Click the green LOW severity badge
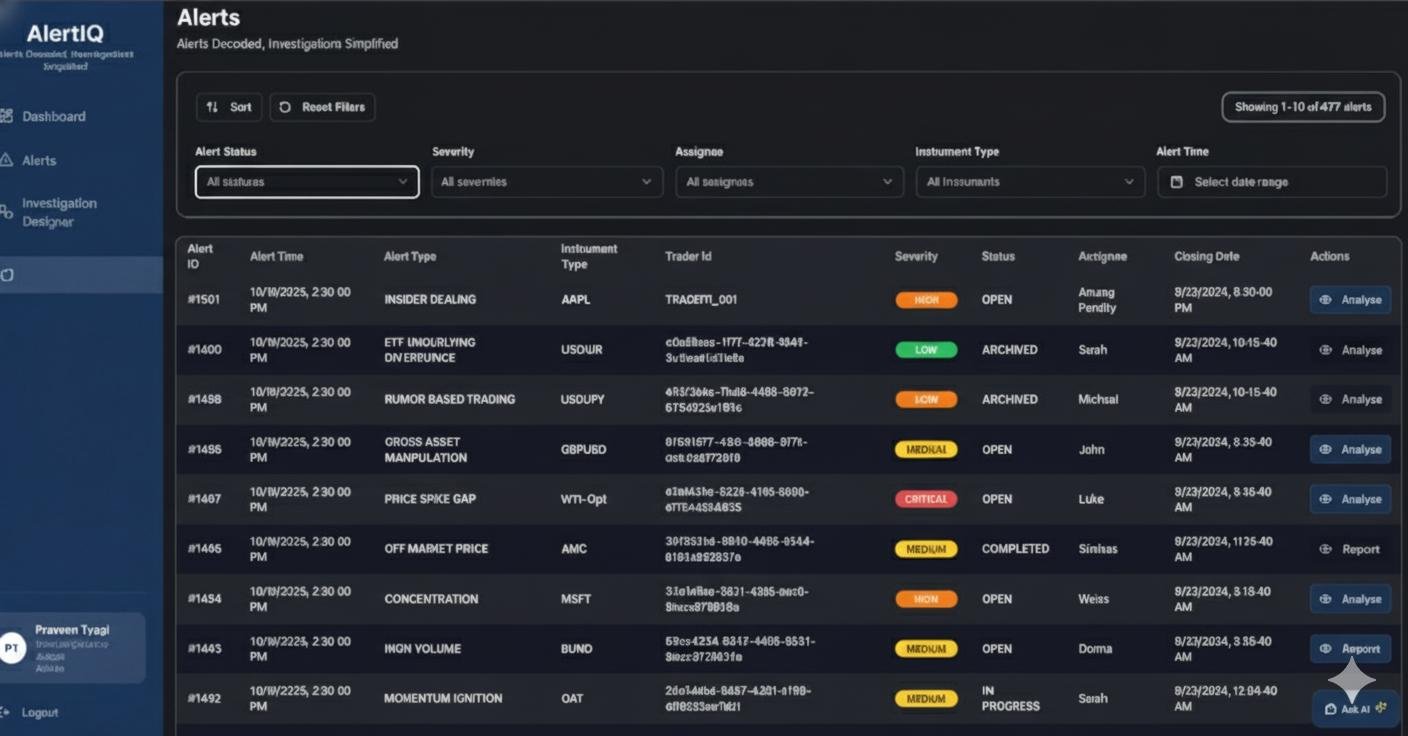 (x=926, y=350)
